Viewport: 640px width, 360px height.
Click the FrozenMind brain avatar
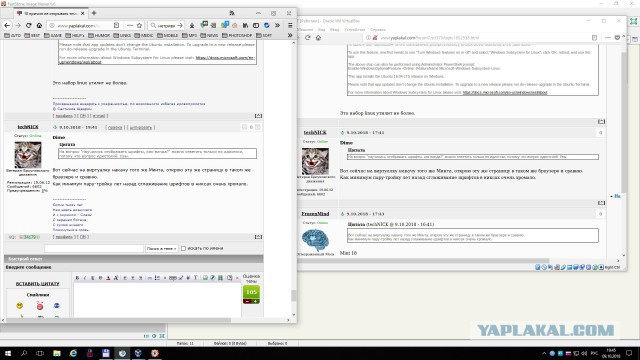[315, 240]
